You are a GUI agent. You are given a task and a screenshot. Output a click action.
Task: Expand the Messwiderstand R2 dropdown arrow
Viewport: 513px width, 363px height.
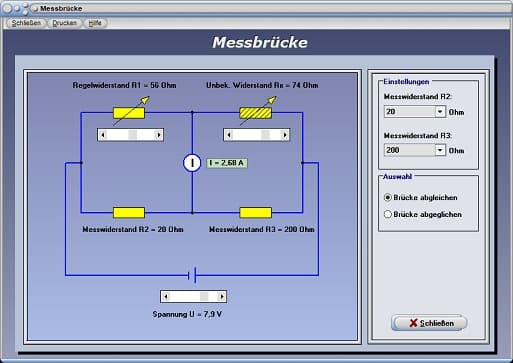[440, 112]
